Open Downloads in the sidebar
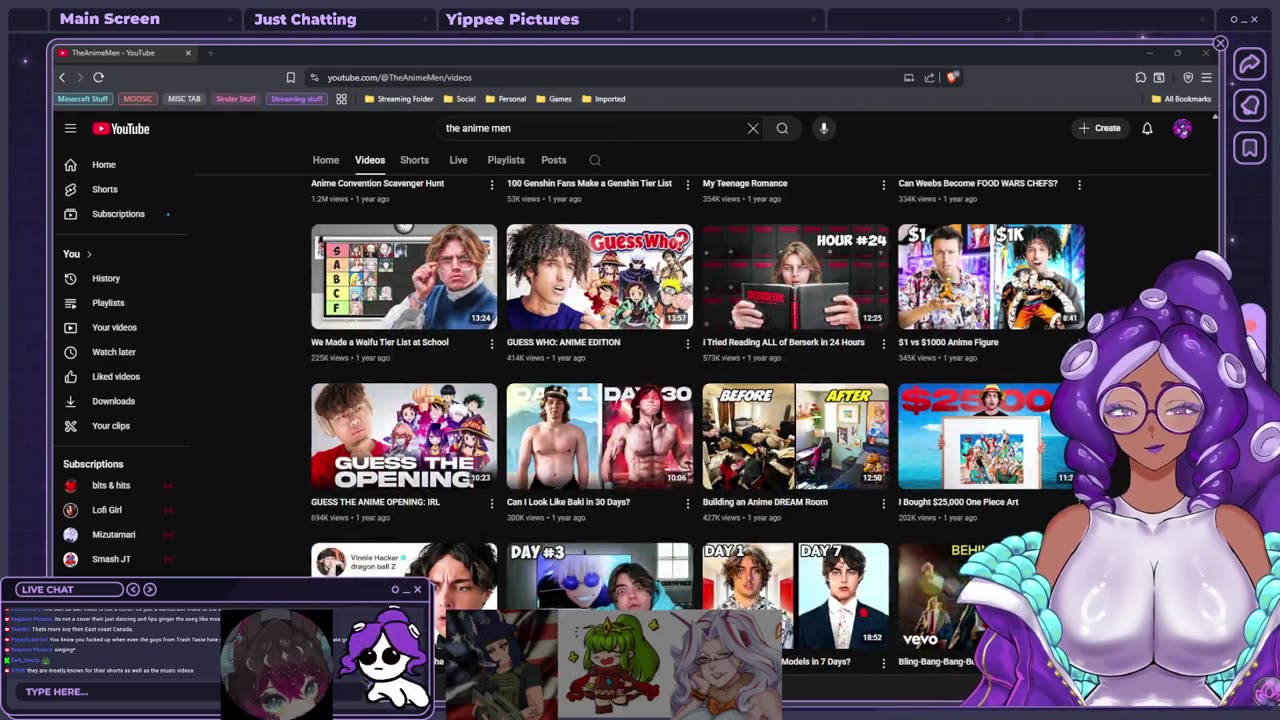Screen dimensions: 1280x720 click(113, 401)
